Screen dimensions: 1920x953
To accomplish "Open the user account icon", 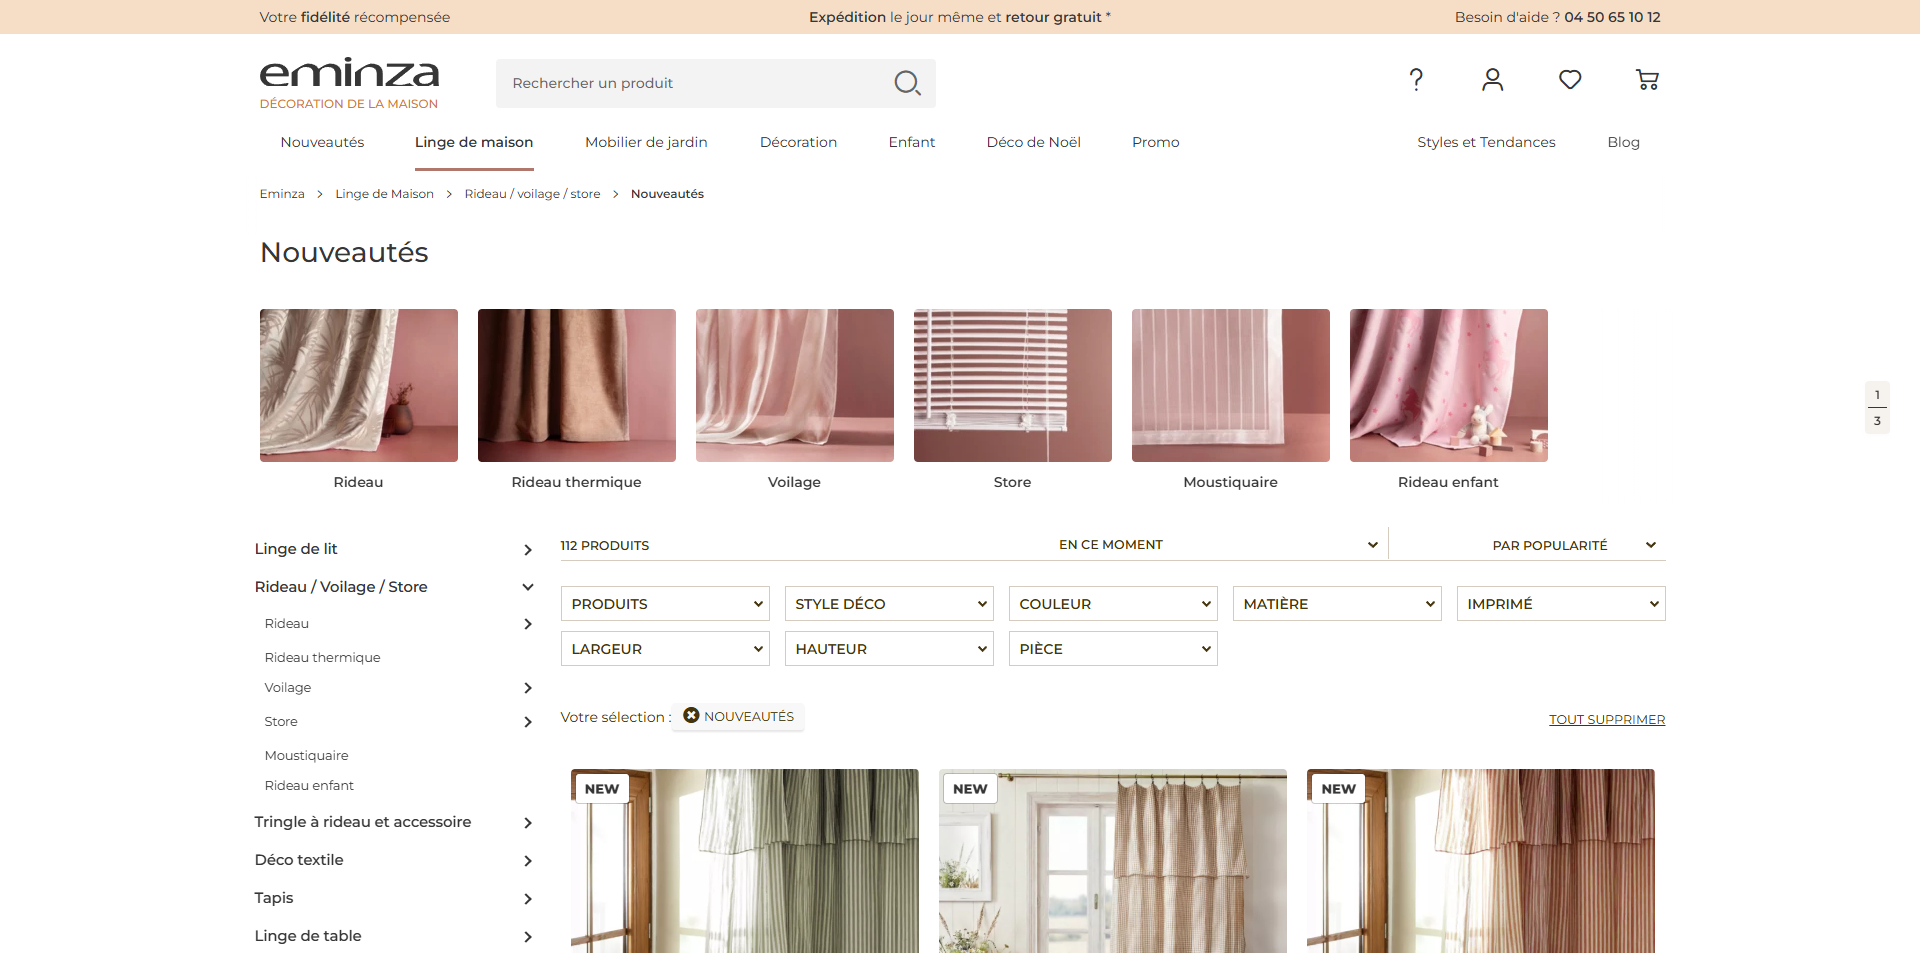I will (1492, 80).
